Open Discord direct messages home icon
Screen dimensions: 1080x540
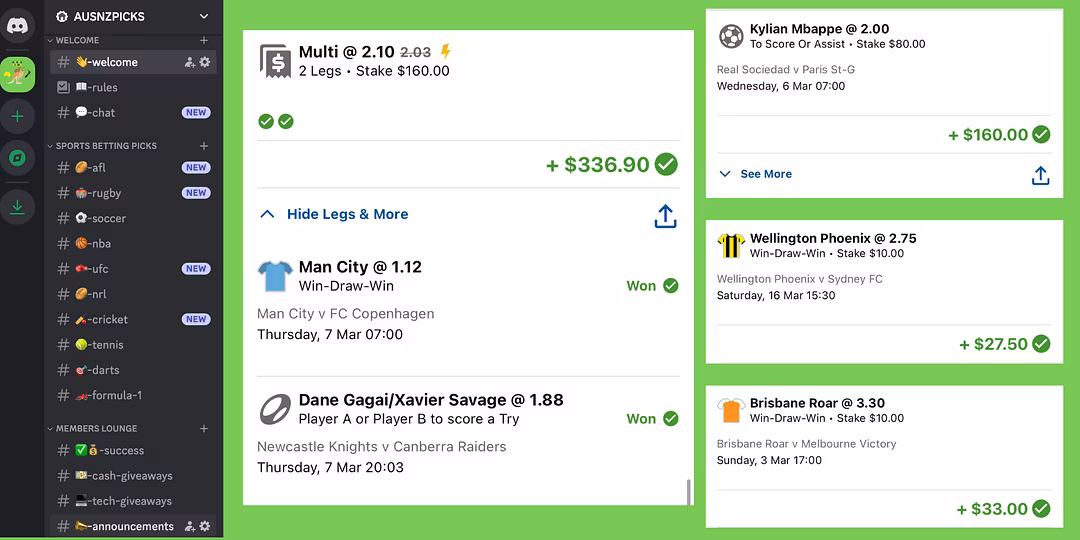(x=17, y=27)
